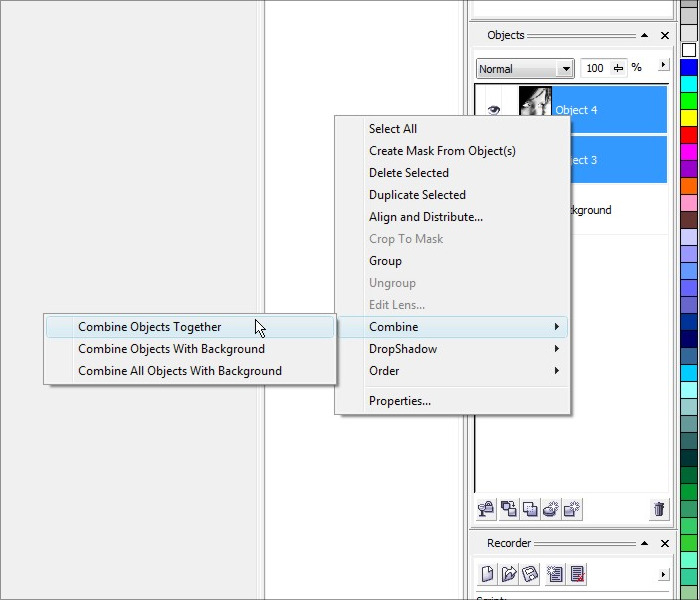The image size is (700, 600).
Task: Toggle visibility eye of Object 4
Action: 494,110
